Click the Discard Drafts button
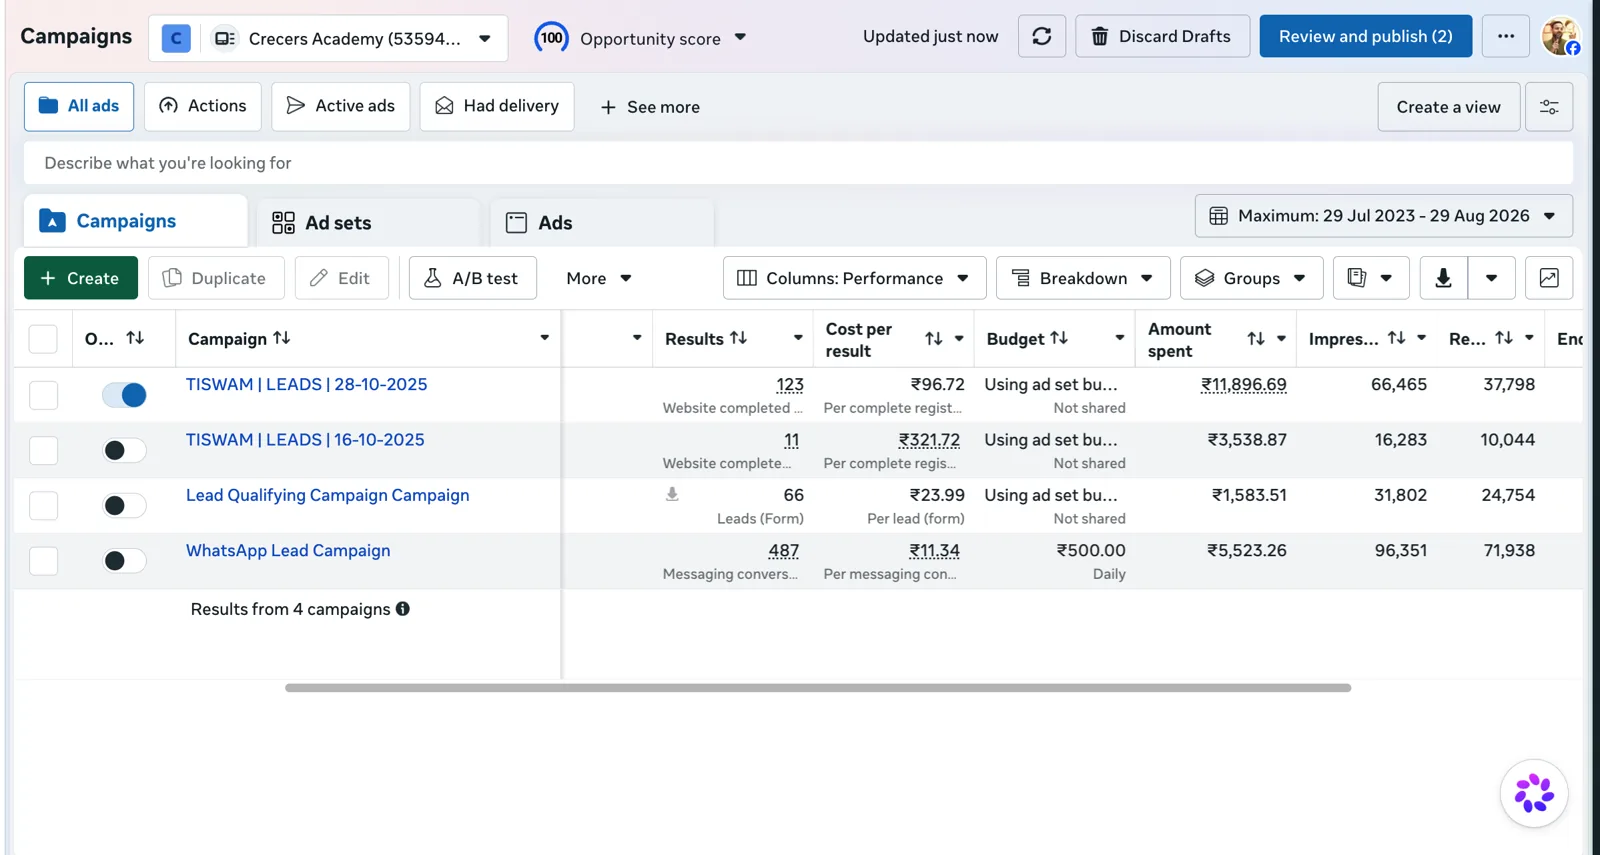The width and height of the screenshot is (1600, 855). coord(1162,36)
